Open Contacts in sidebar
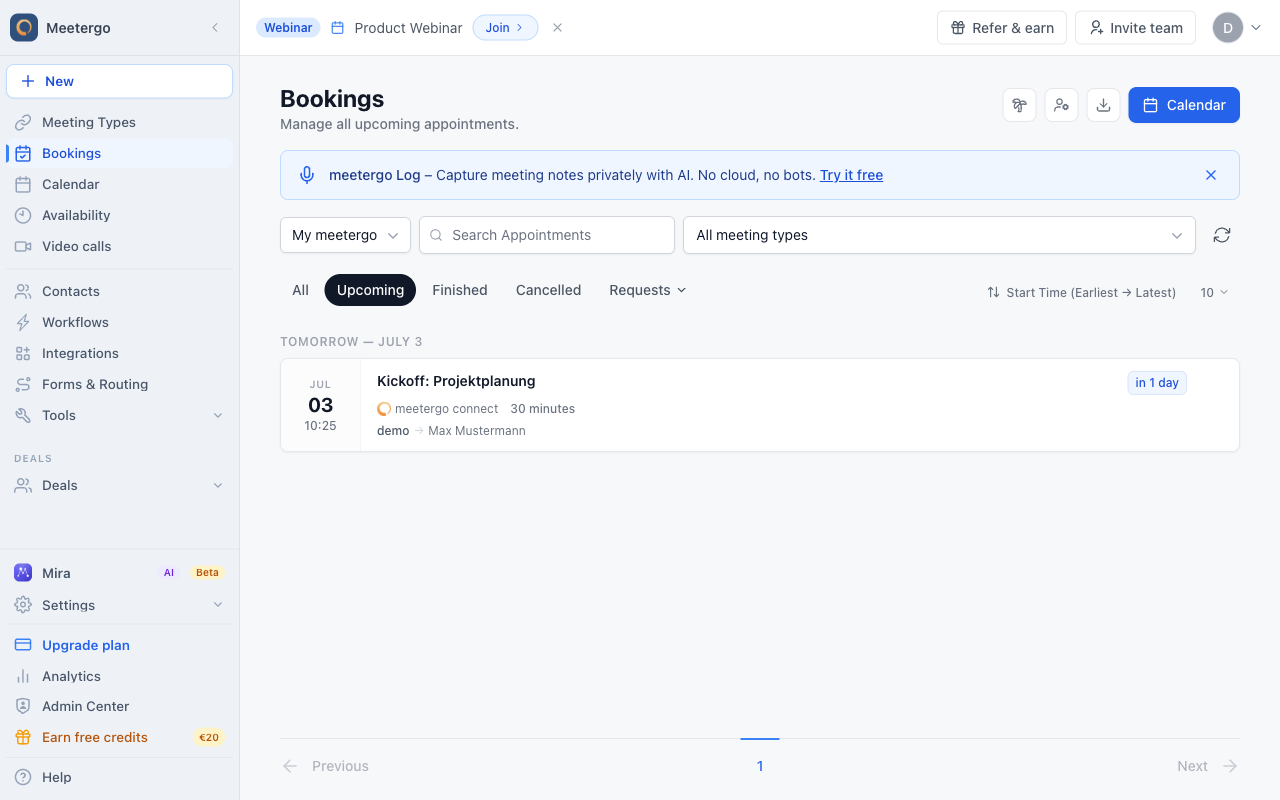1280x800 pixels. click(120, 291)
